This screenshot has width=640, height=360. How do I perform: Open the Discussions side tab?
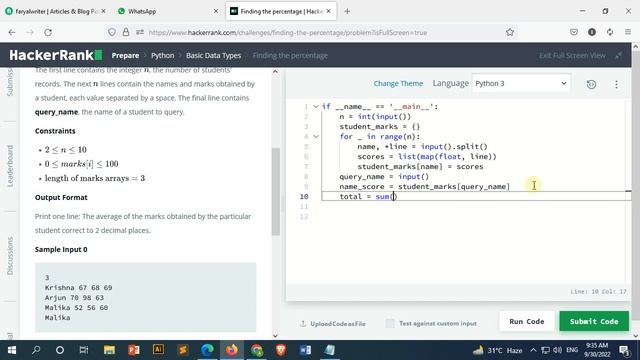coord(10,256)
